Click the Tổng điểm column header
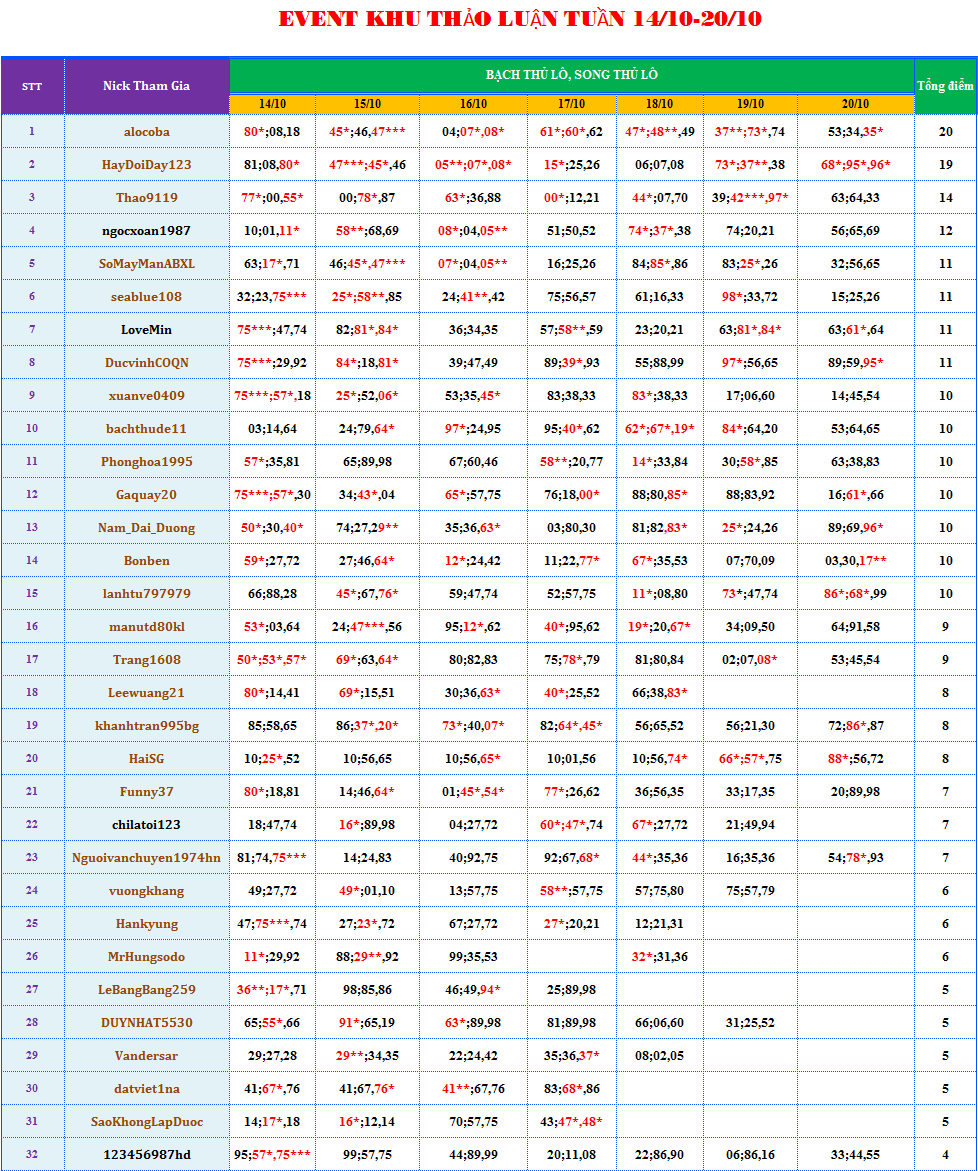Image resolution: width=978 pixels, height=1171 pixels. click(945, 86)
